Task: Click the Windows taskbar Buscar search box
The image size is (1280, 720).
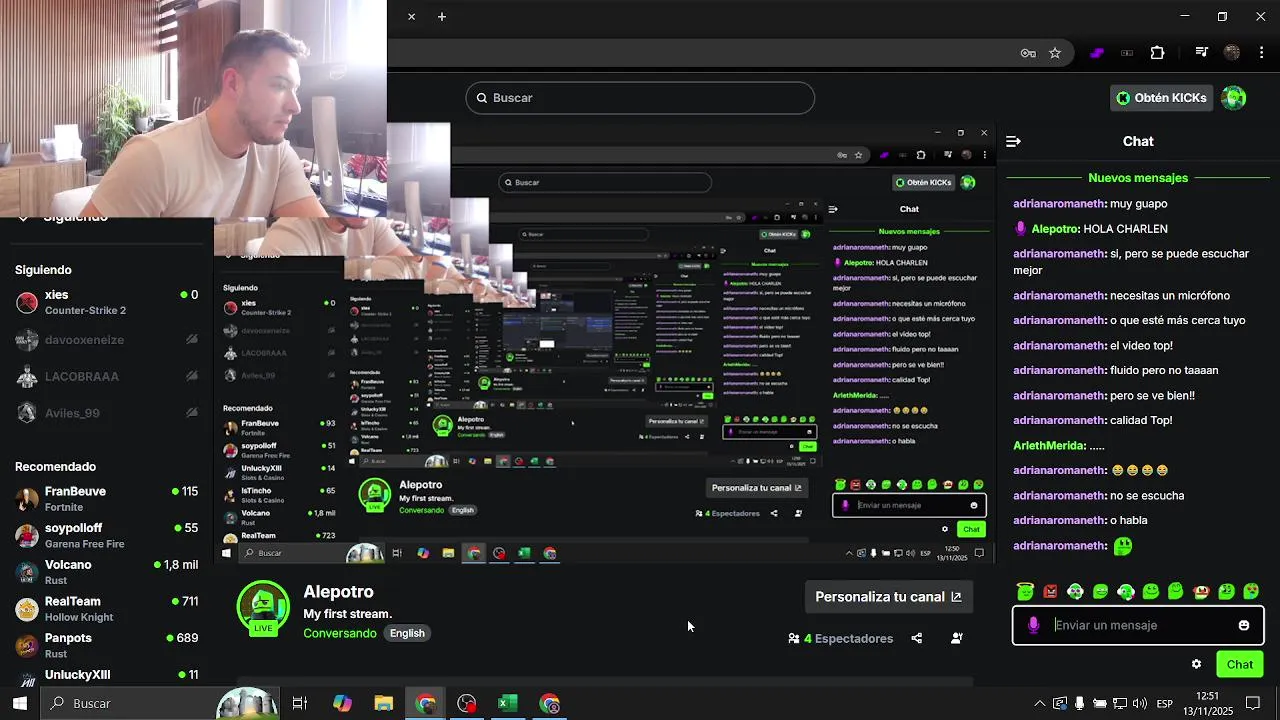Action: tap(160, 703)
